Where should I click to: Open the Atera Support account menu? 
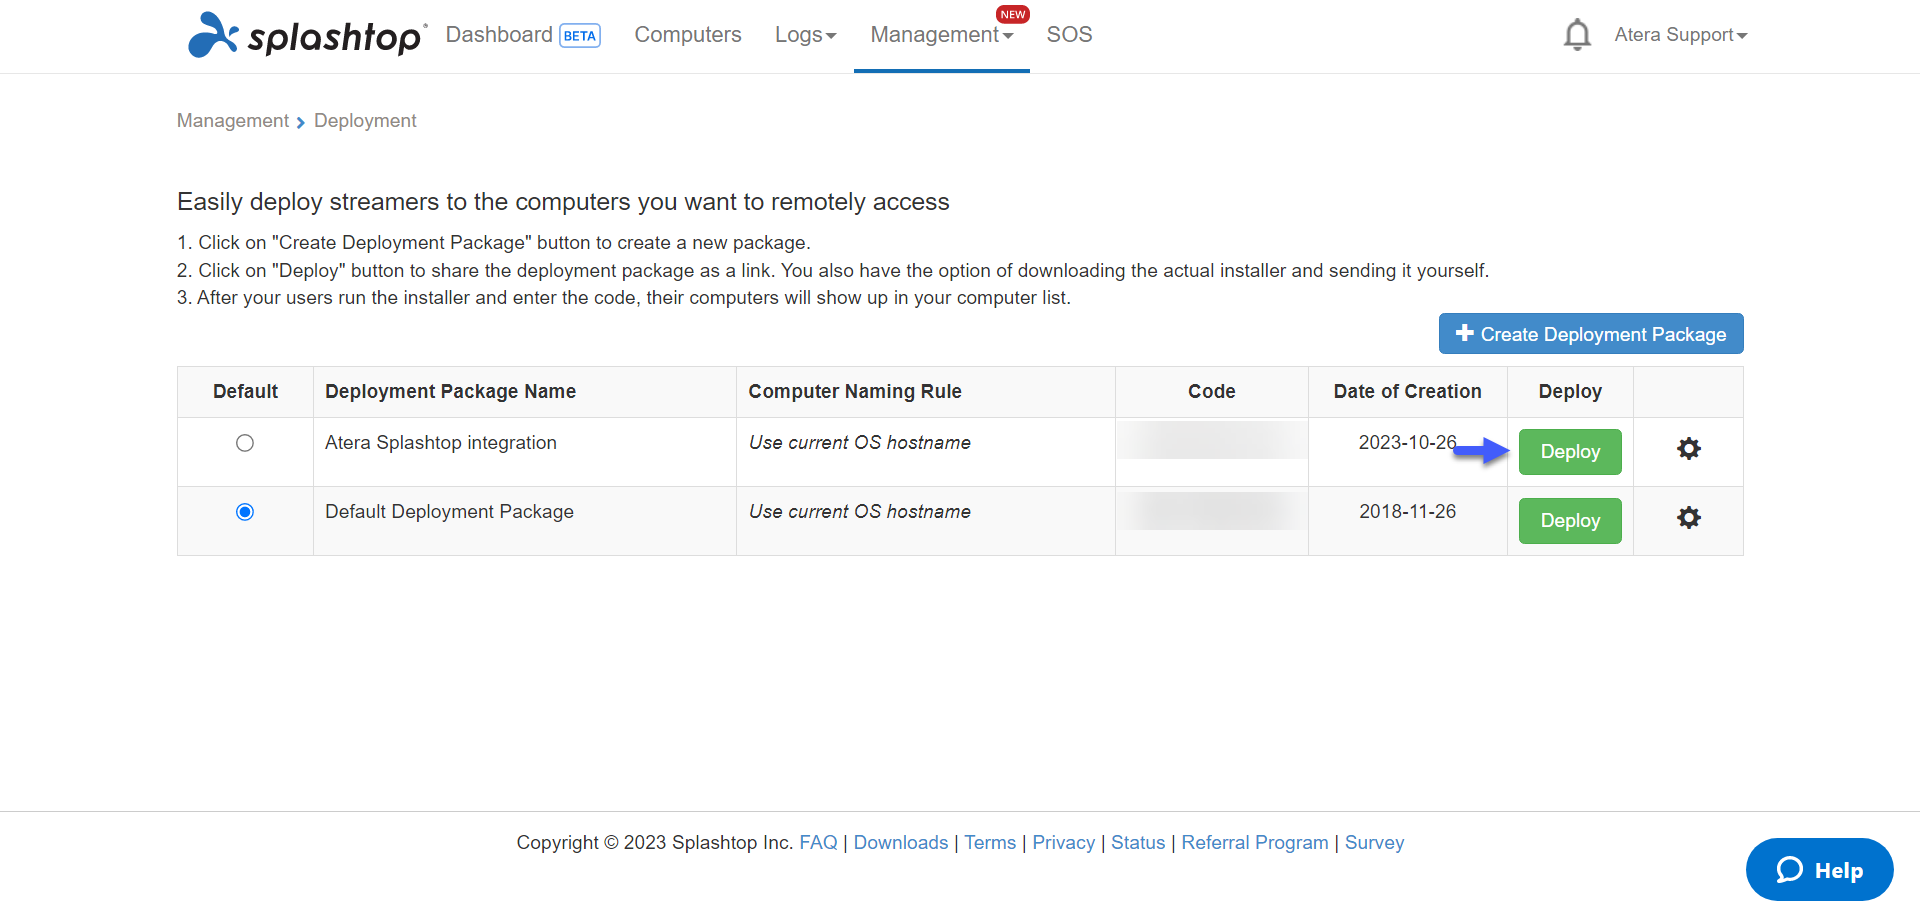coord(1681,35)
